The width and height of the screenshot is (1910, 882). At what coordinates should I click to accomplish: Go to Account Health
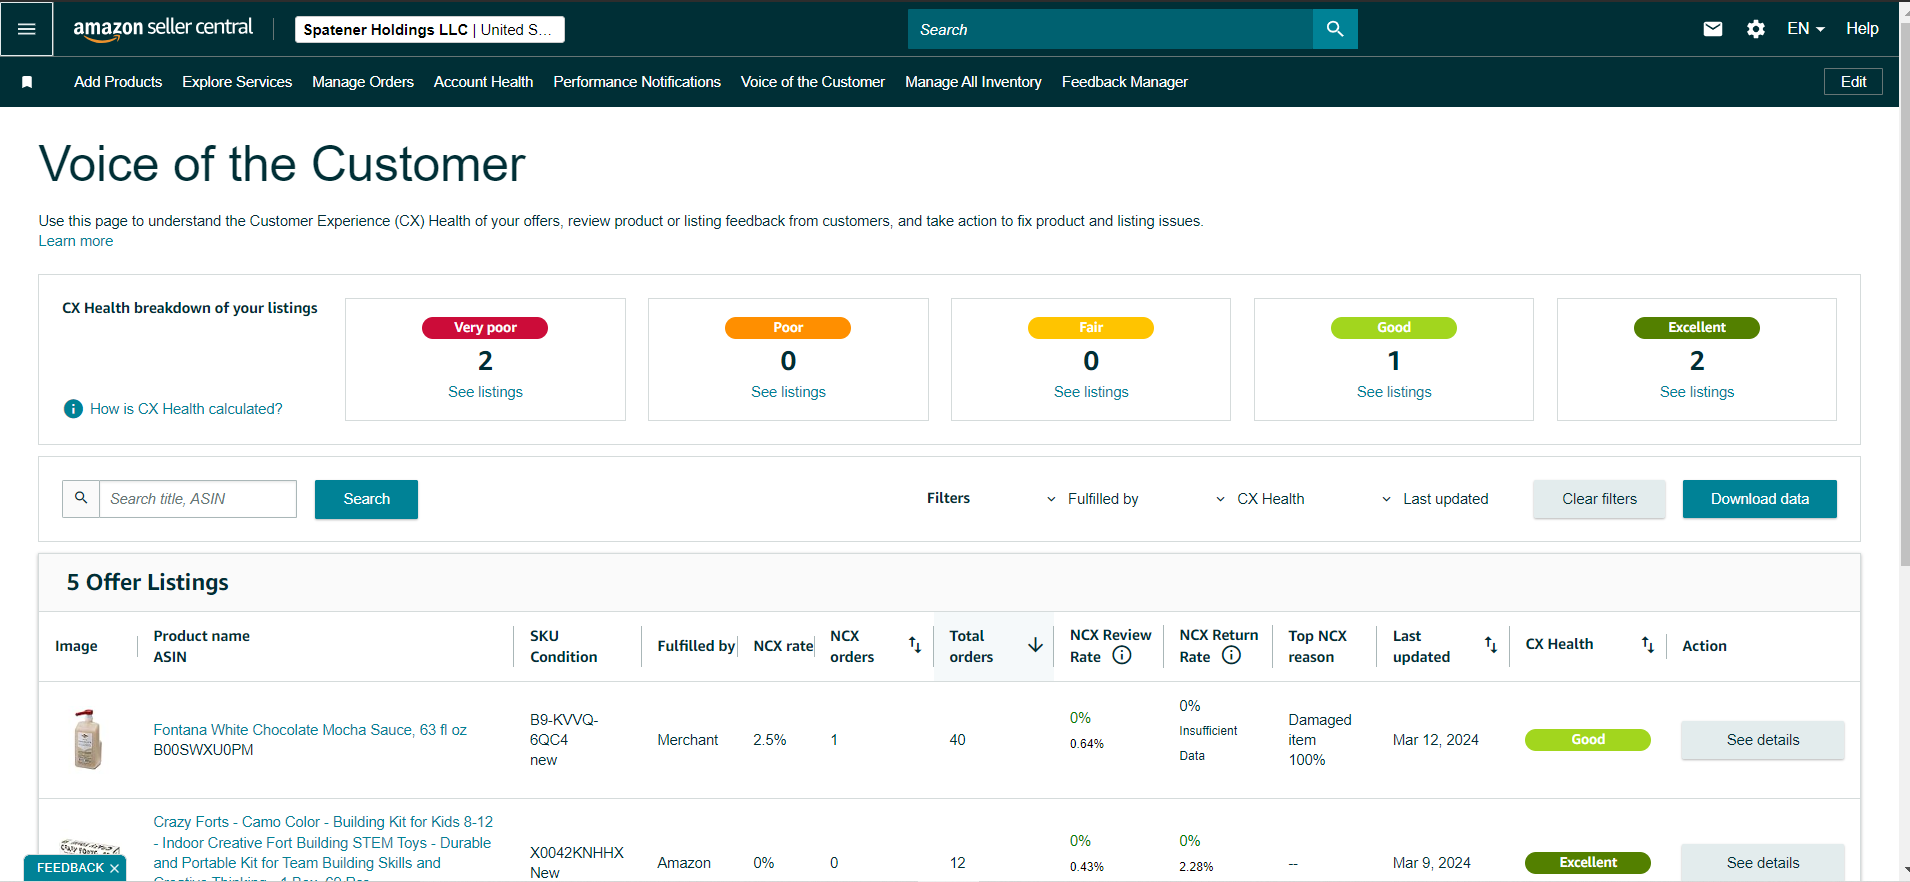click(x=483, y=82)
